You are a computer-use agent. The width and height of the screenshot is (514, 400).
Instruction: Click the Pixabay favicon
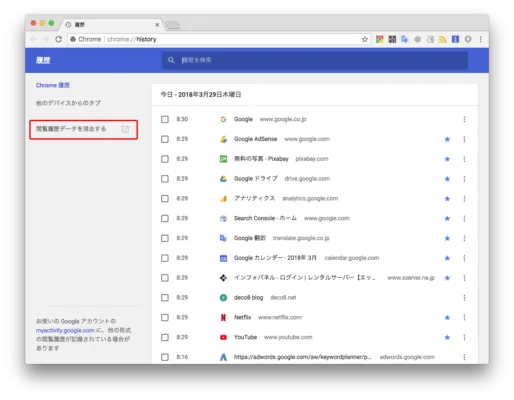point(223,159)
